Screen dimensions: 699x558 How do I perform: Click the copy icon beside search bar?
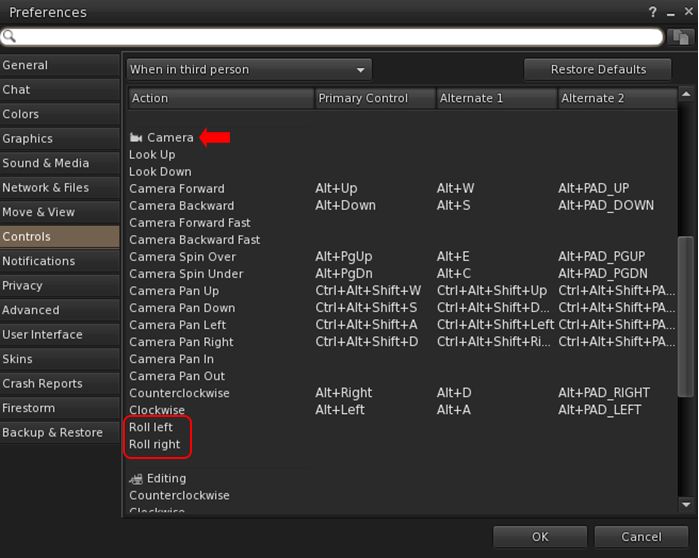click(x=681, y=37)
